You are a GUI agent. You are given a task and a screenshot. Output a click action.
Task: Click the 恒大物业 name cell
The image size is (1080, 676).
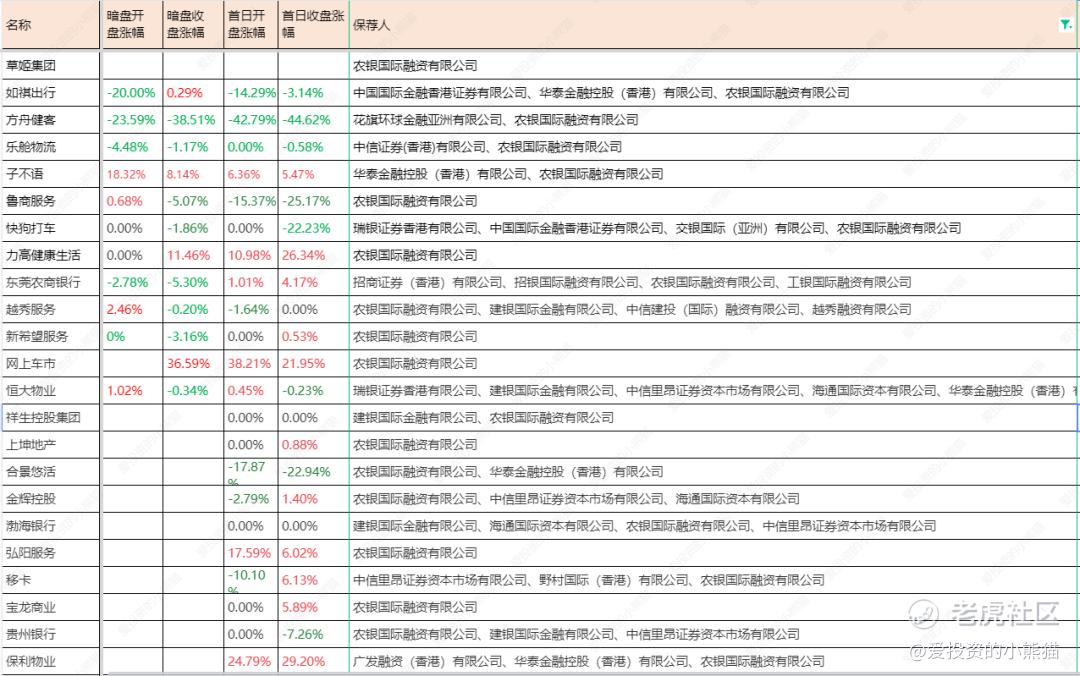tap(51, 391)
